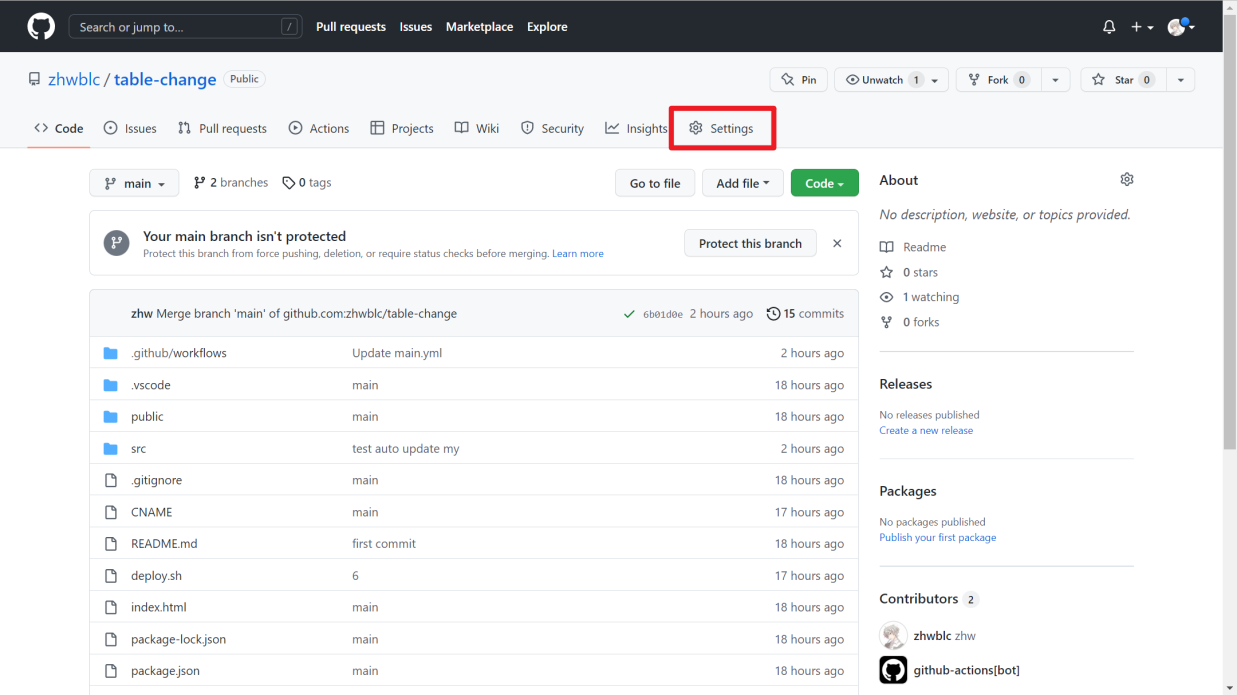View the 2 branches link
Image resolution: width=1237 pixels, height=695 pixels.
tap(231, 183)
